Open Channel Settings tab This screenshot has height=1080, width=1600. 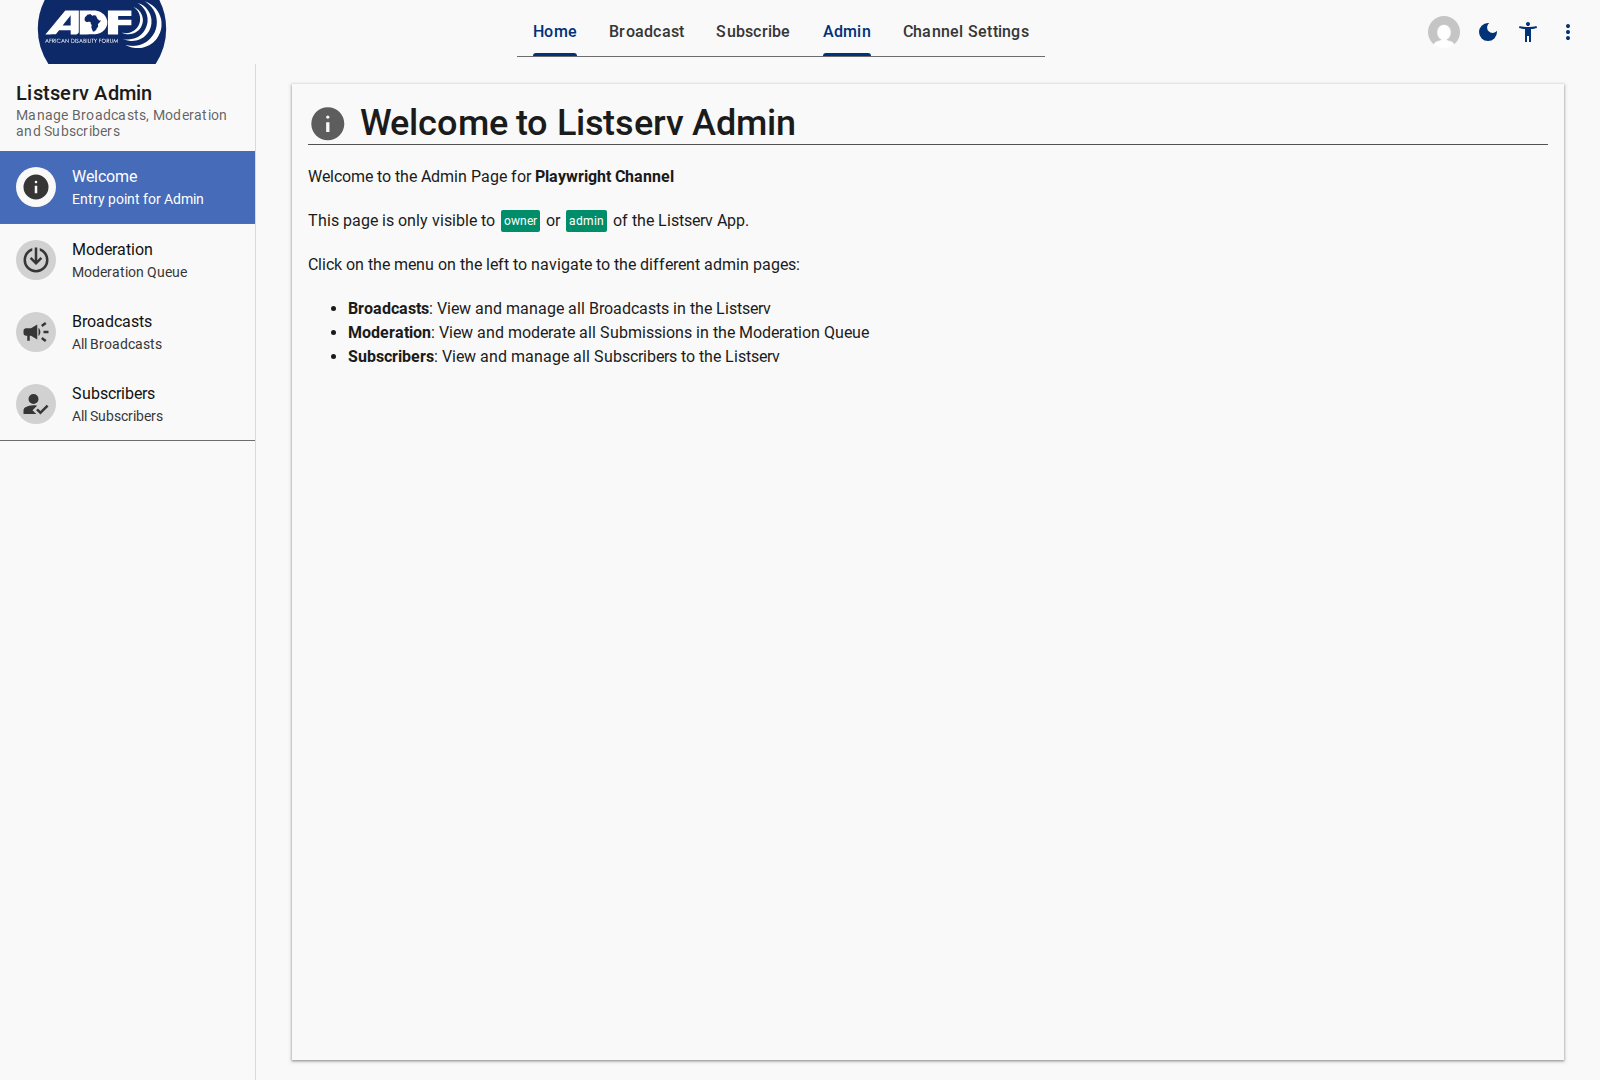coord(966,32)
